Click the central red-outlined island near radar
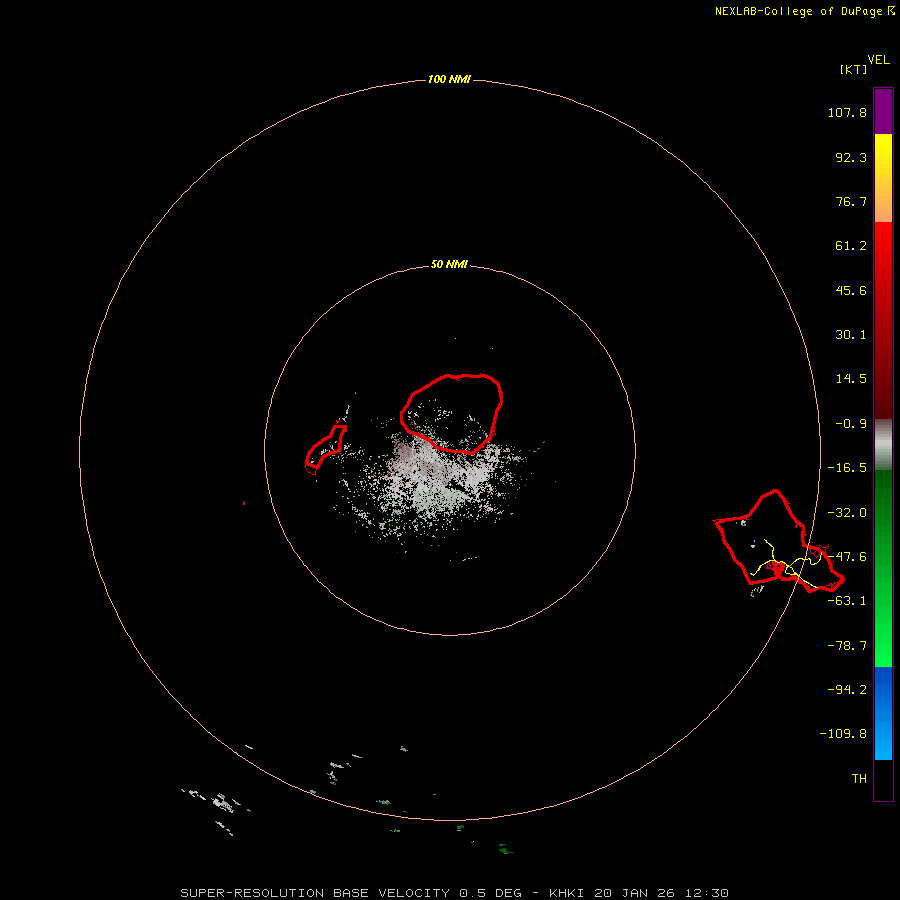This screenshot has width=900, height=900. pyautogui.click(x=452, y=413)
